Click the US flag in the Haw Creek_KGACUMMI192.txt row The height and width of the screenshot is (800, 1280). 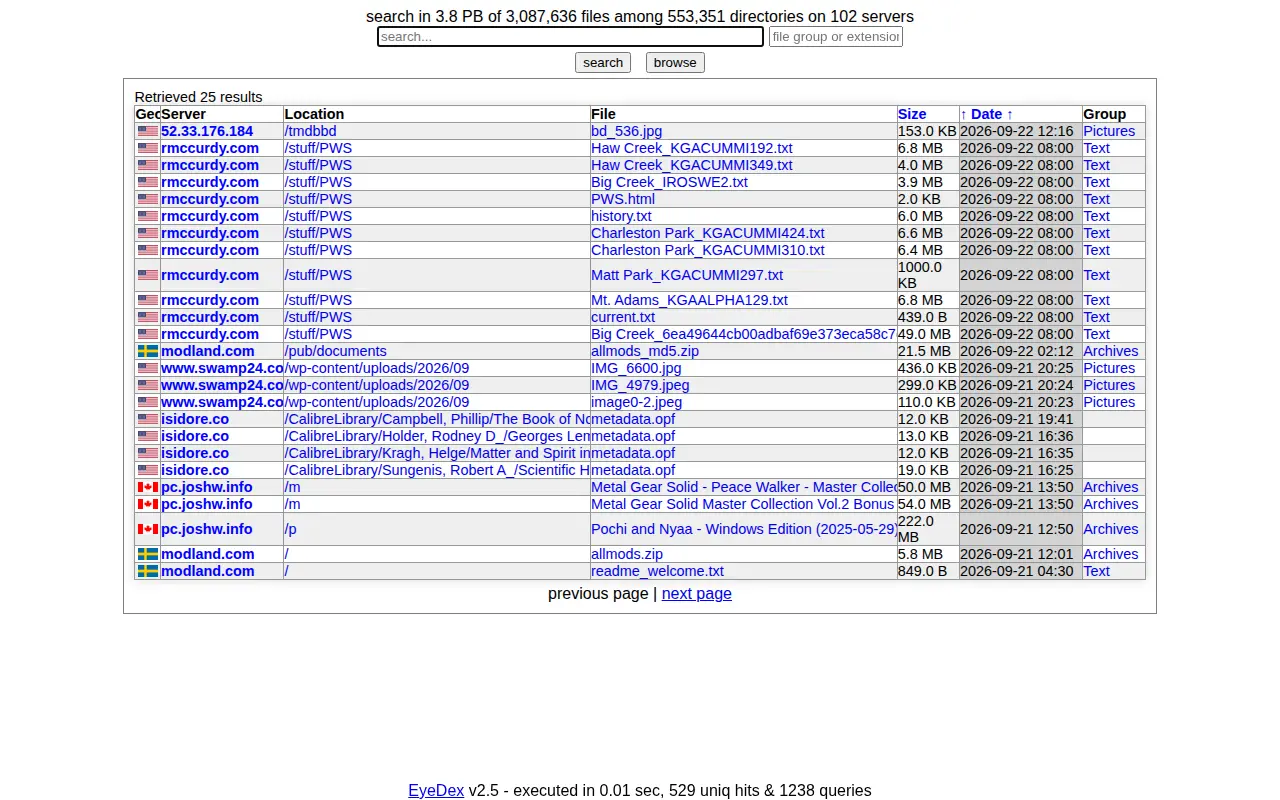[x=148, y=148]
